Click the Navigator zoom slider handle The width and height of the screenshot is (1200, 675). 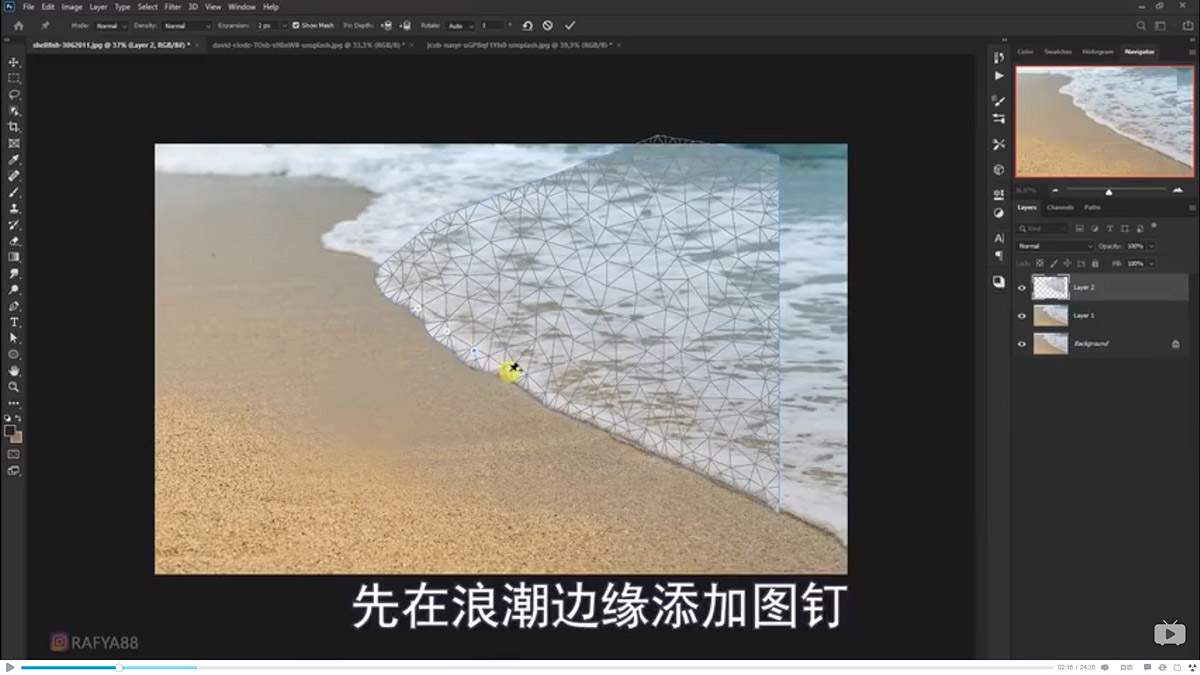1109,192
